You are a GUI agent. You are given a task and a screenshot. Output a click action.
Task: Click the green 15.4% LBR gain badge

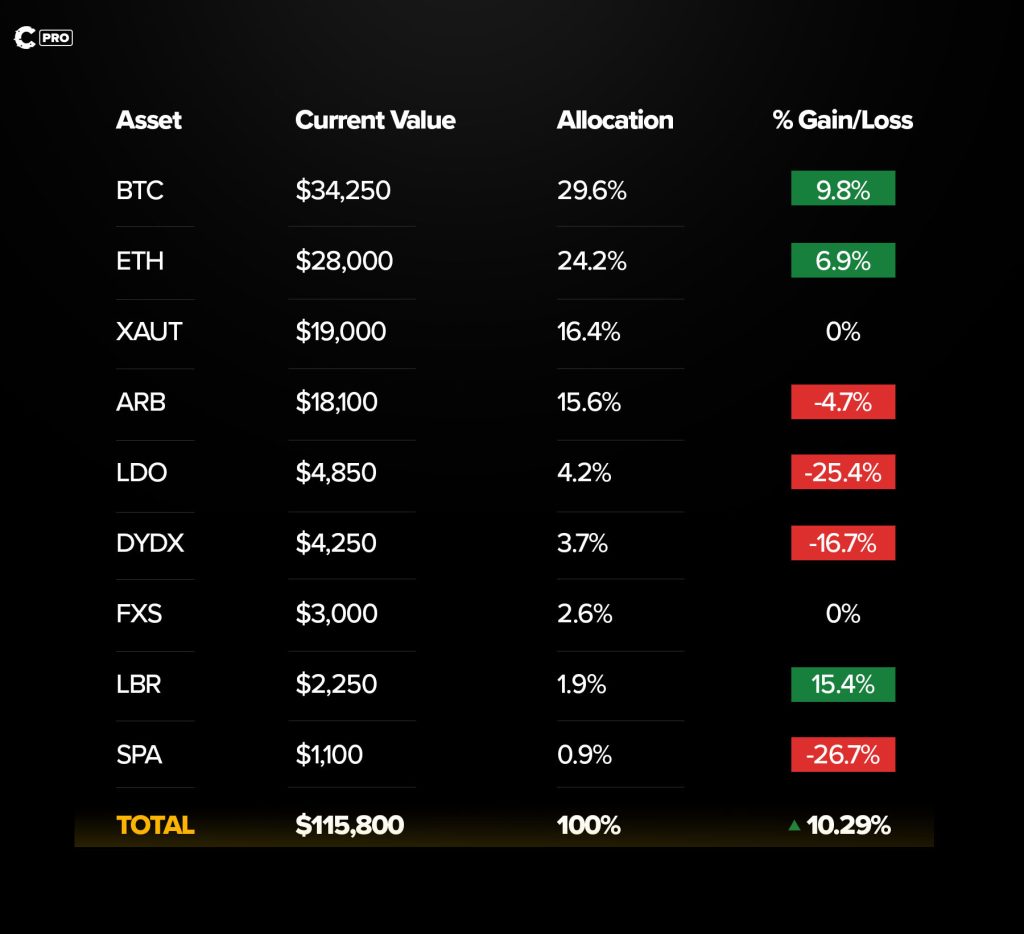click(843, 685)
